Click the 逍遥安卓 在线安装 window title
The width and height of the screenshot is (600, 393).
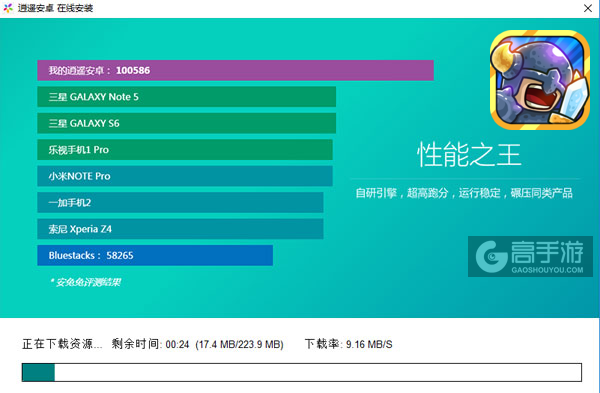pos(55,8)
